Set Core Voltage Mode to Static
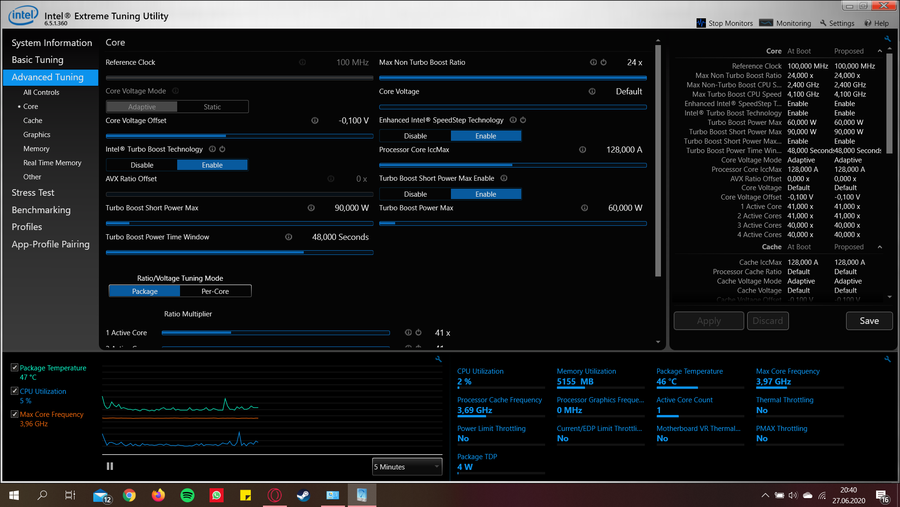The image size is (900, 507). (212, 107)
